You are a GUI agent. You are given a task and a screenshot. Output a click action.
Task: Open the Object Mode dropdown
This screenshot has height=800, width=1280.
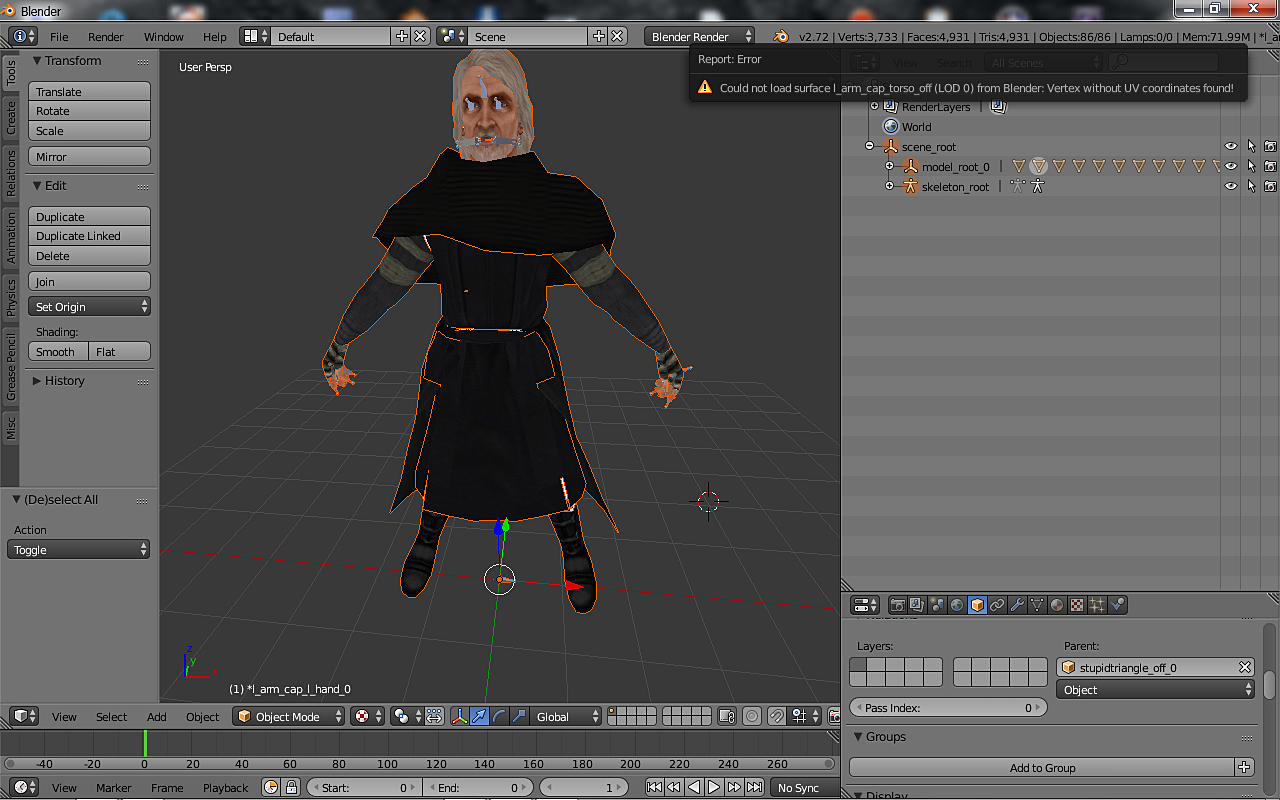coord(289,716)
